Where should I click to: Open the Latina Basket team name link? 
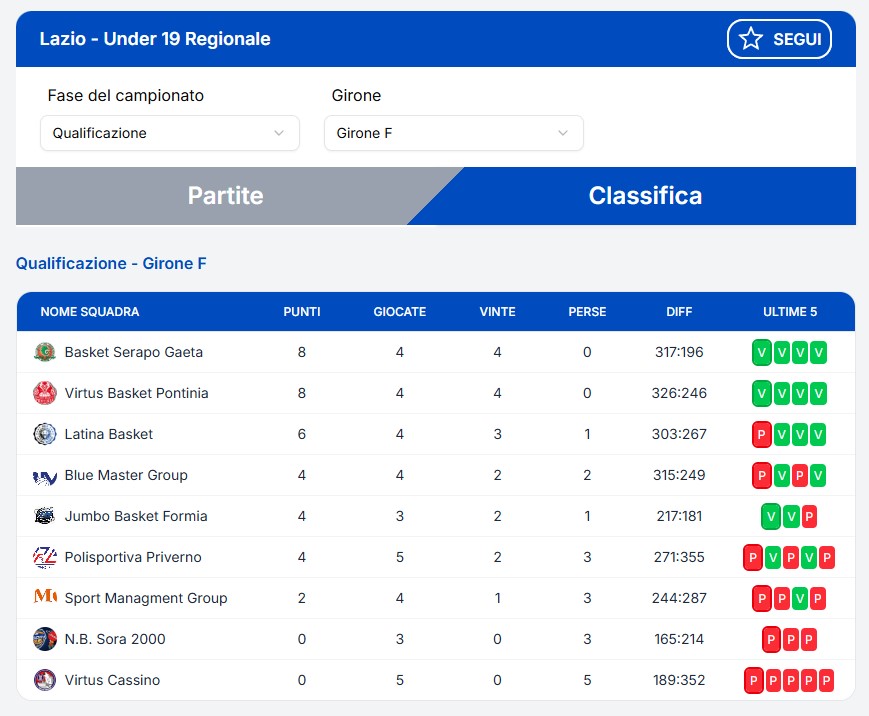click(109, 434)
